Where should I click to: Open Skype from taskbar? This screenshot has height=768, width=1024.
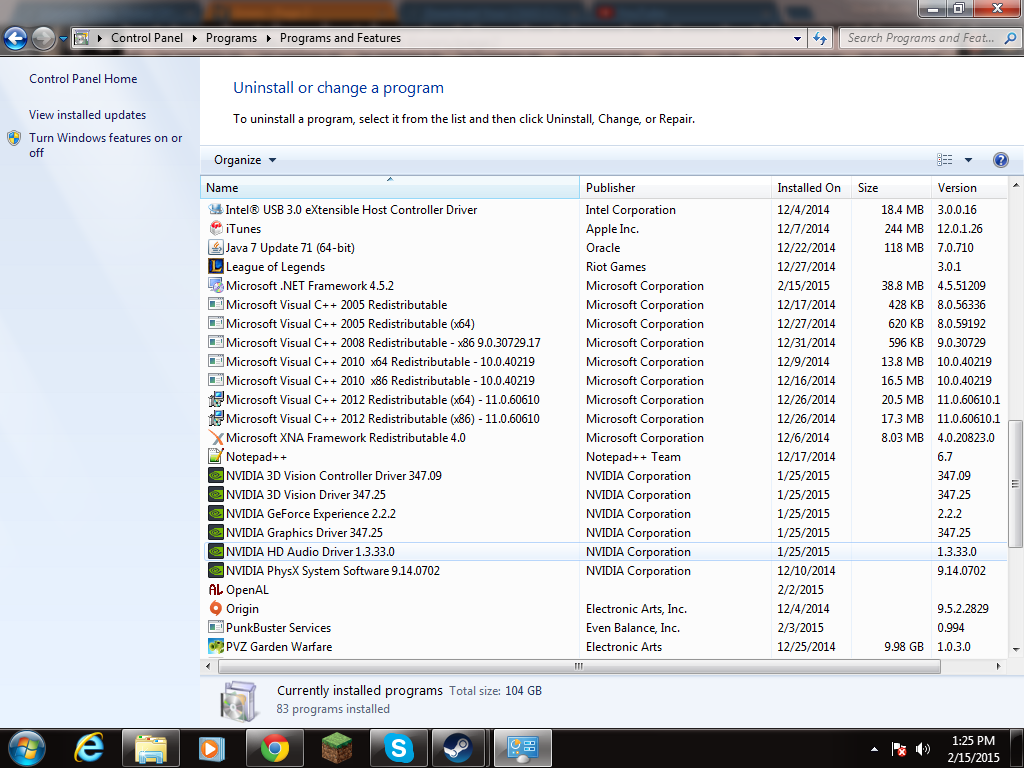tap(398, 748)
